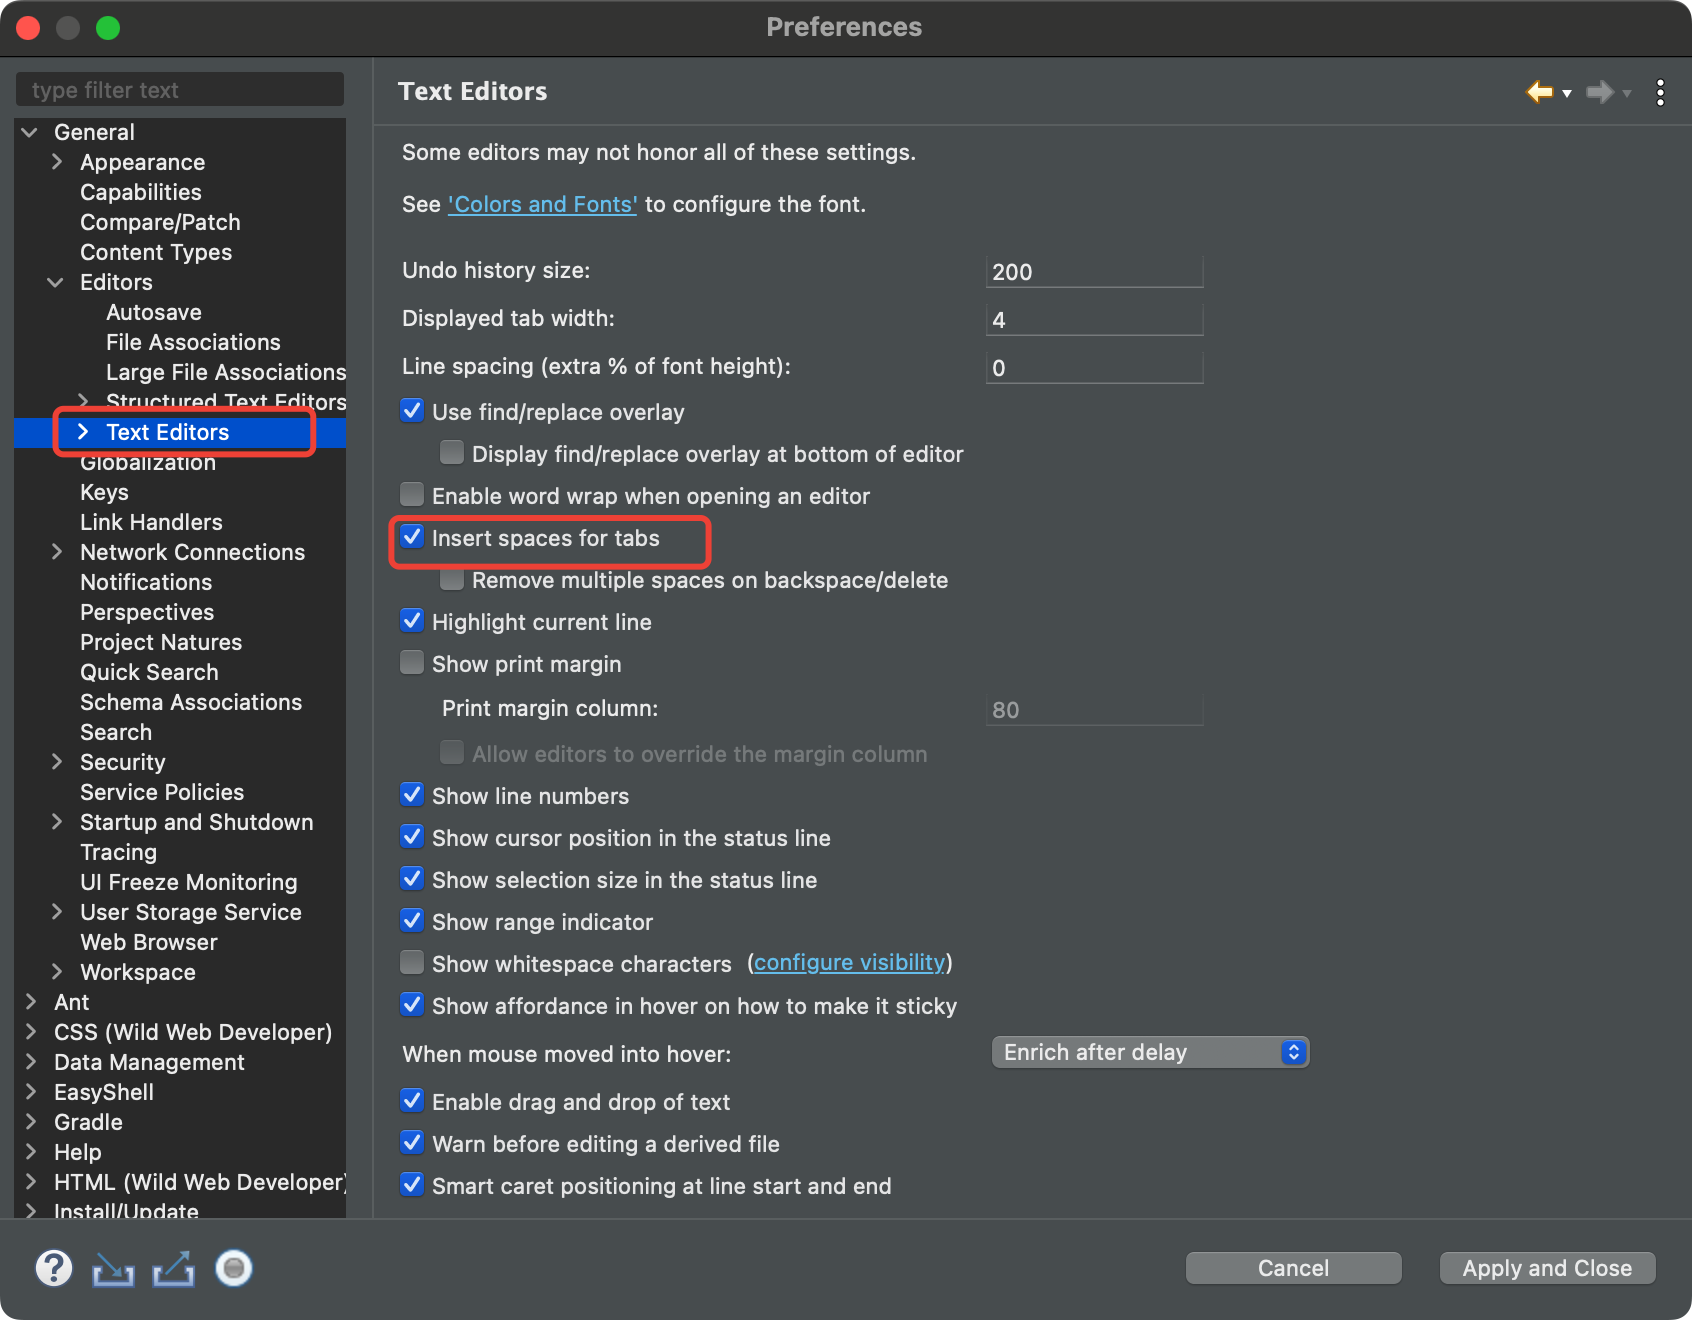The image size is (1692, 1320).
Task: Select Capabilities in the tree
Action: pos(141,192)
